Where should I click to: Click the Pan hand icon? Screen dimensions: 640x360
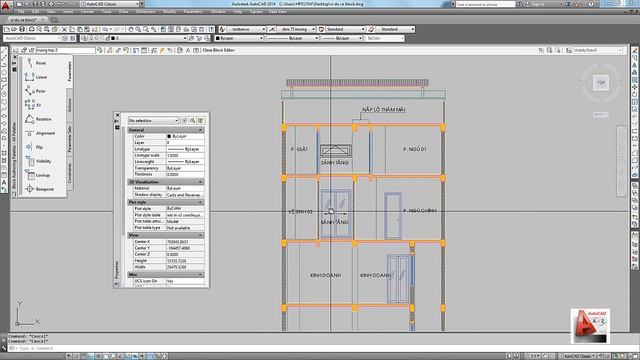[131, 29]
